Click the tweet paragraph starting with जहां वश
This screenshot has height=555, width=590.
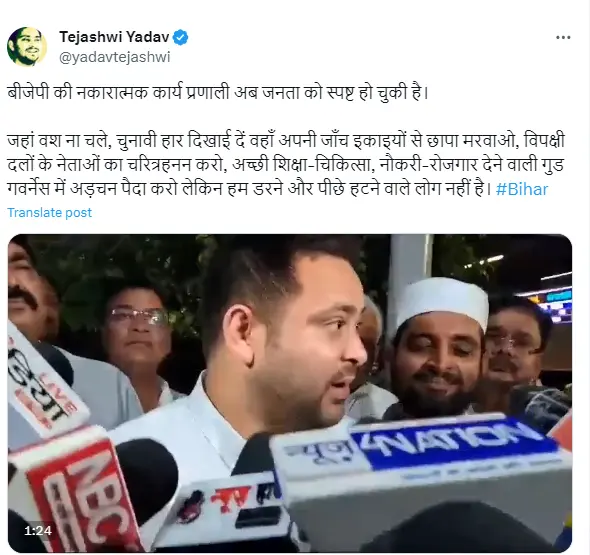tap(286, 164)
